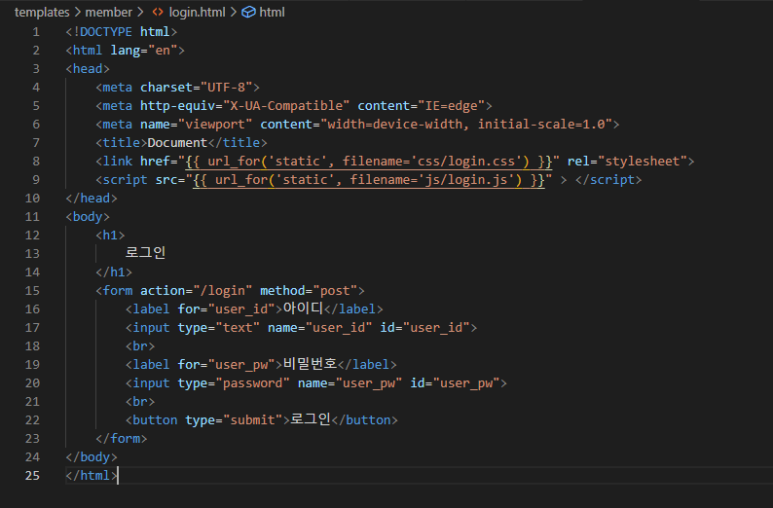Expand breadcrumb chevron after login.html
This screenshot has height=508, width=773.
pos(233,12)
